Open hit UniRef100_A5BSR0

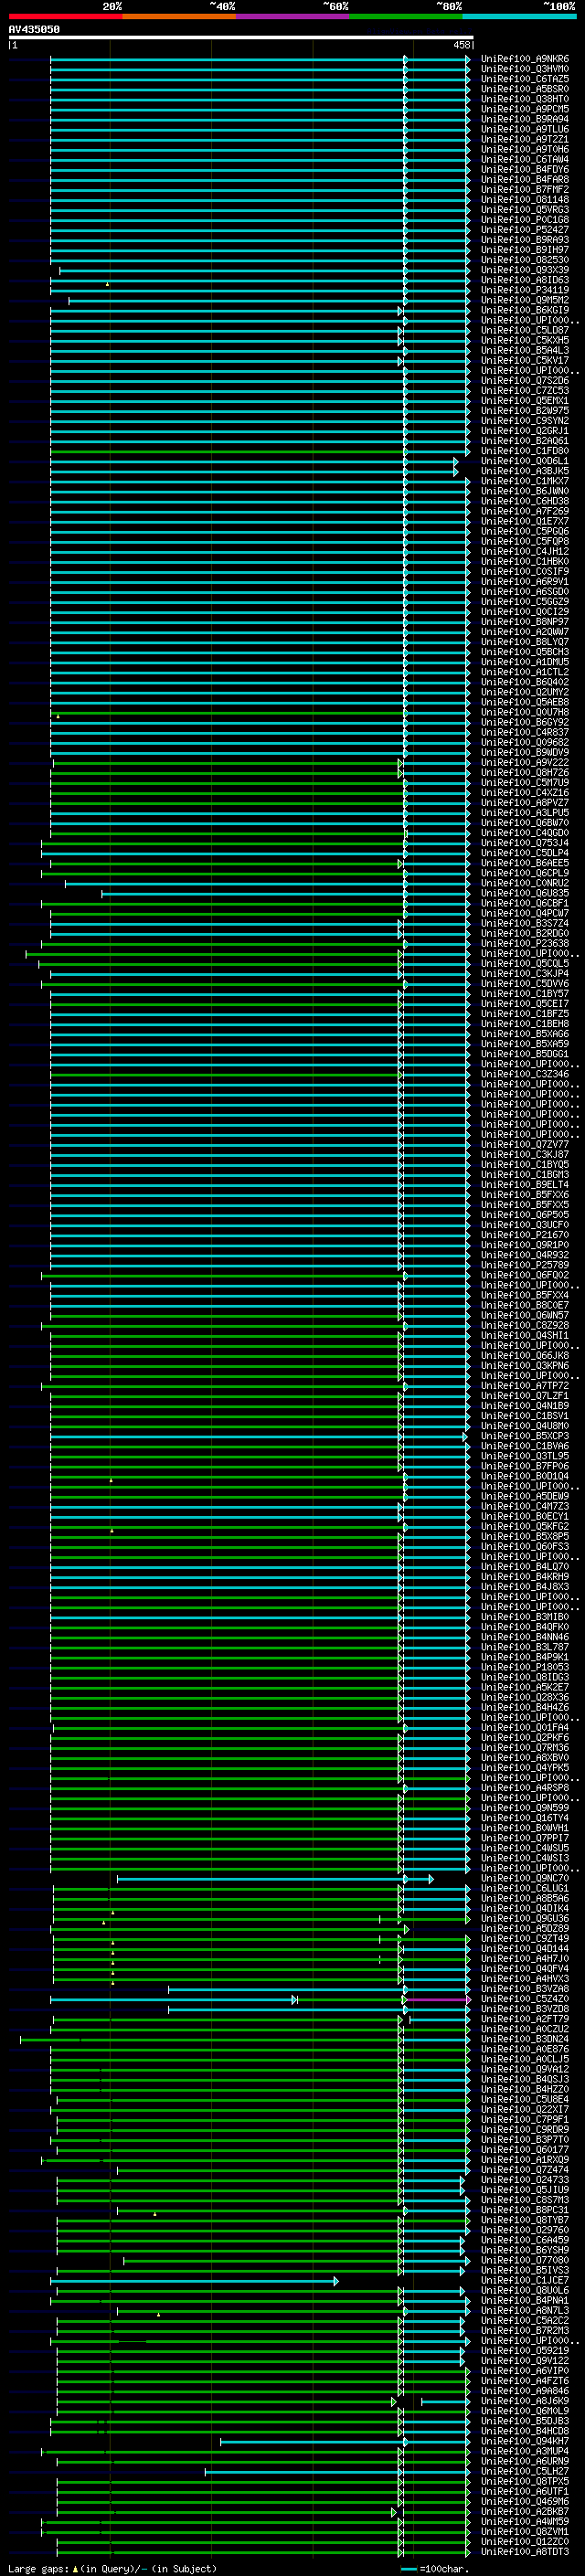pyautogui.click(x=525, y=89)
